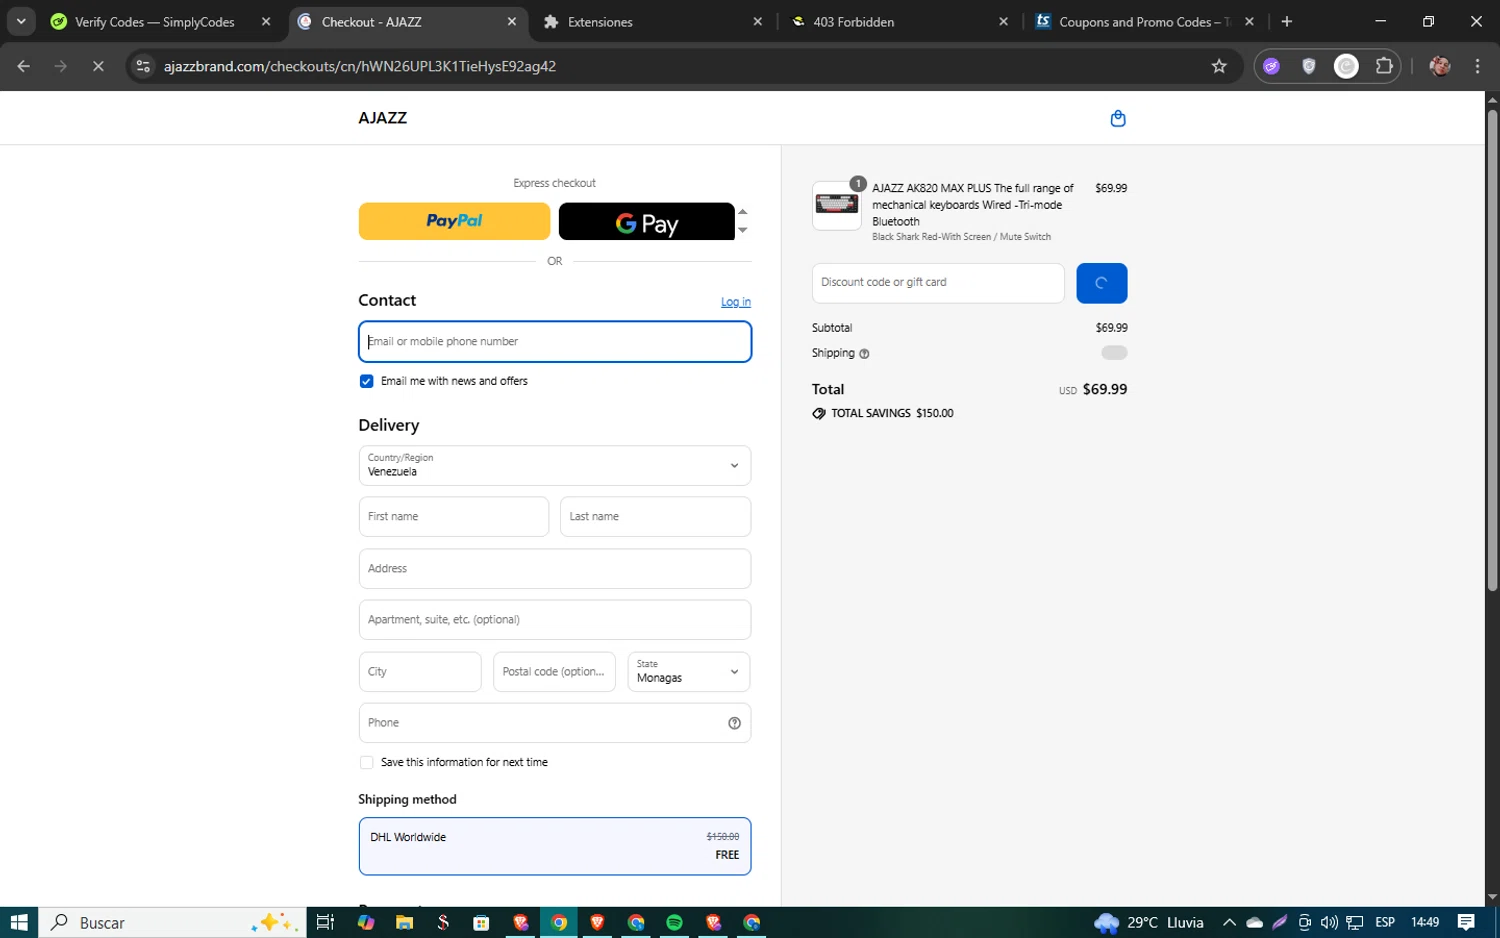Image resolution: width=1500 pixels, height=938 pixels.
Task: Click the phone field help question mark icon
Action: 734,723
